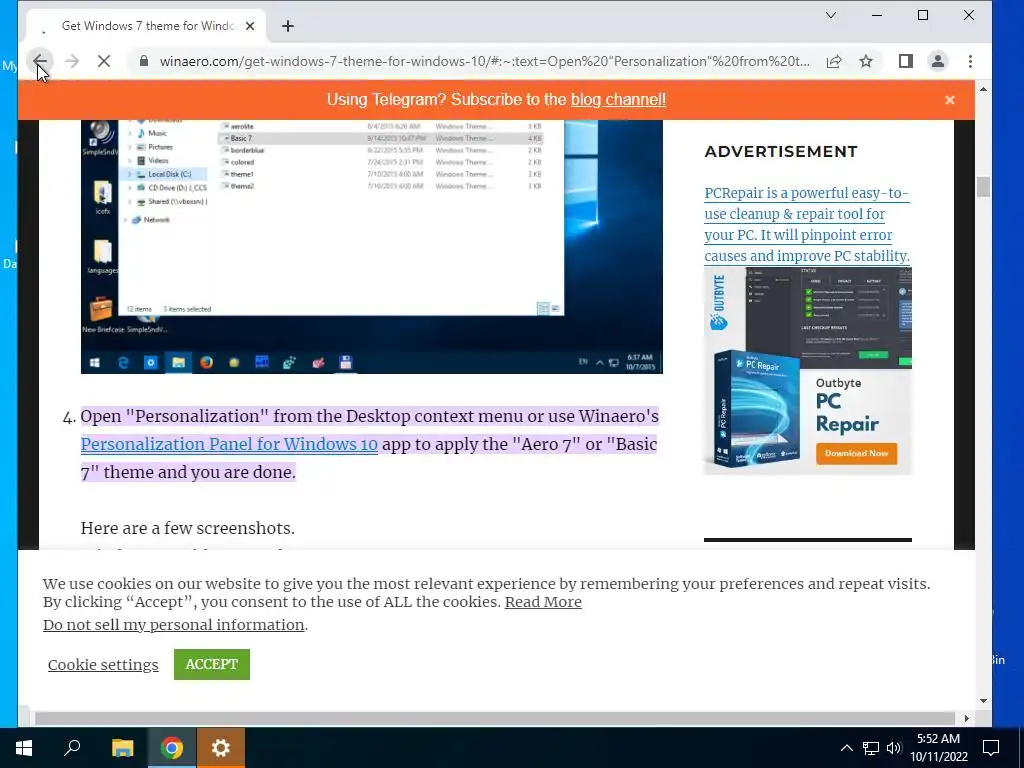This screenshot has width=1024, height=768.
Task: Open the tab search chevron
Action: 831,15
